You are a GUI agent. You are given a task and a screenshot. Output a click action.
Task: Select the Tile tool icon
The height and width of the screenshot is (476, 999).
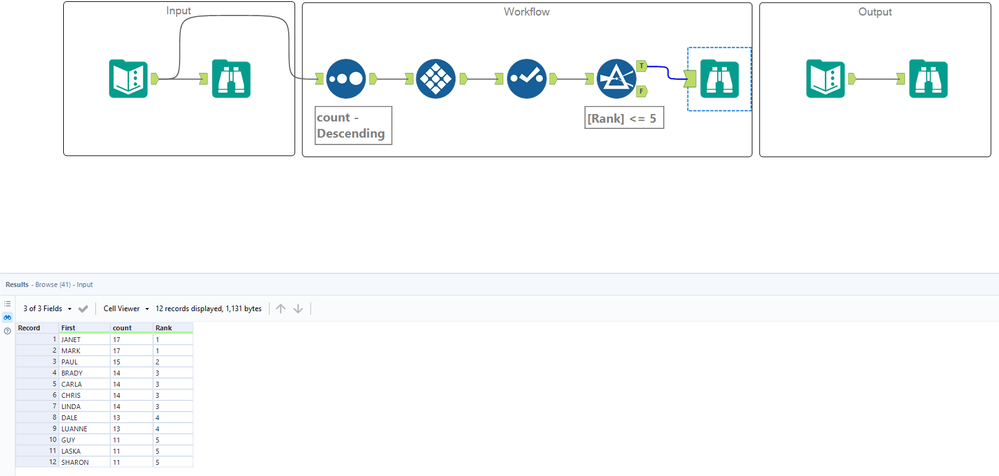[436, 78]
